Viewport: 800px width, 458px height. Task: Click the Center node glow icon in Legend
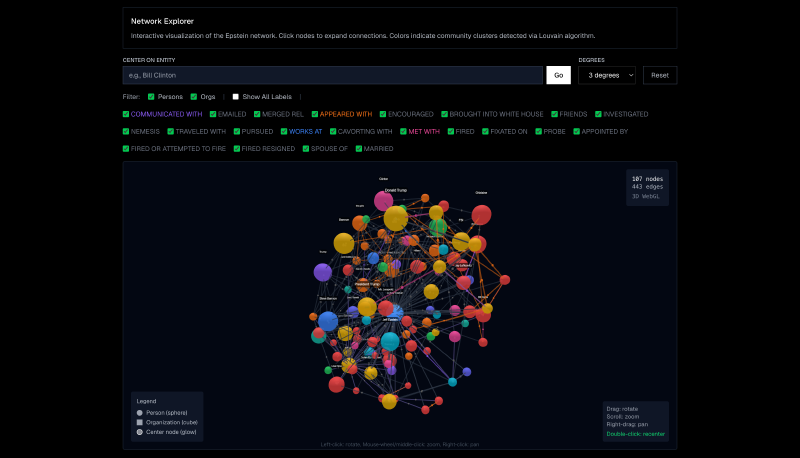[x=140, y=431]
